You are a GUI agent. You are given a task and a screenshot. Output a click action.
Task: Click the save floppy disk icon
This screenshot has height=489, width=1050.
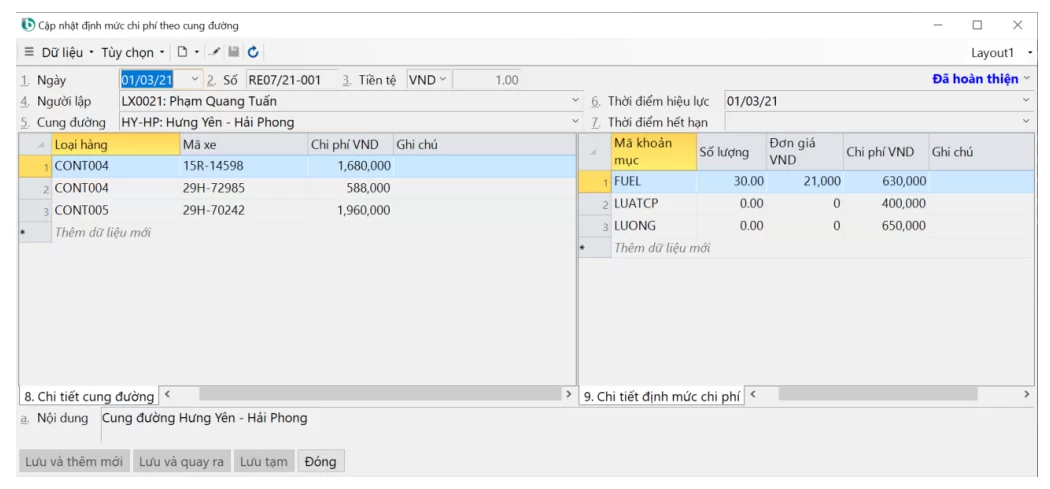[x=233, y=52]
